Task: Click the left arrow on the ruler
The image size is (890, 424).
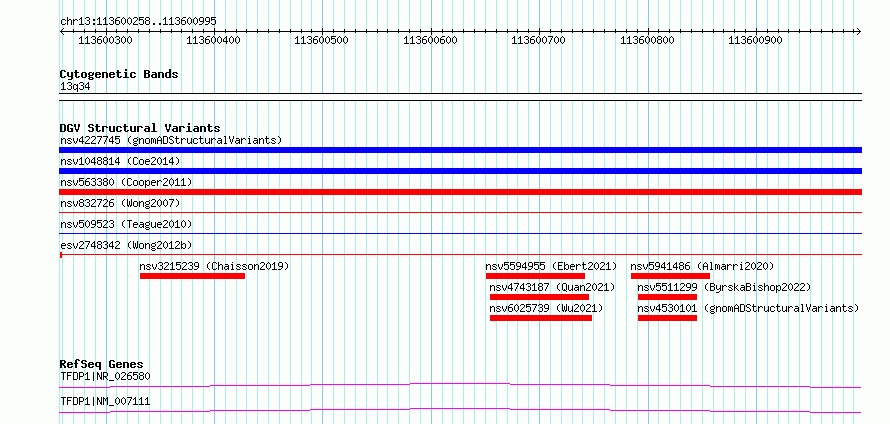Action: coord(62,31)
